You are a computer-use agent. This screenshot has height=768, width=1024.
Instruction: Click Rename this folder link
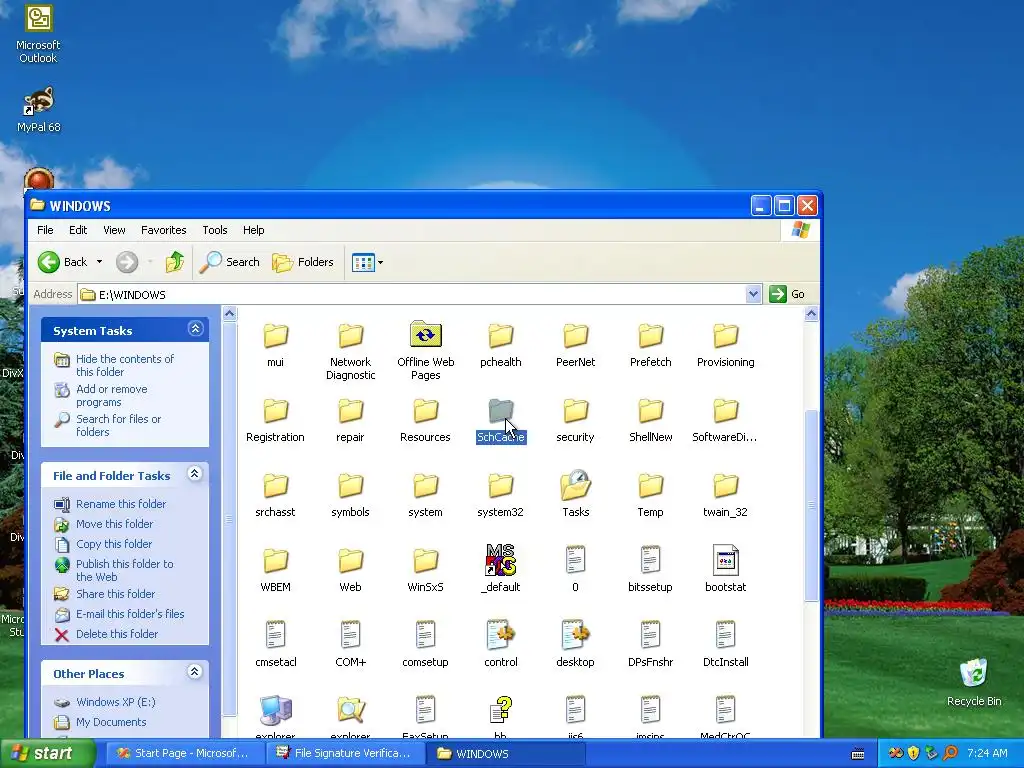(121, 504)
